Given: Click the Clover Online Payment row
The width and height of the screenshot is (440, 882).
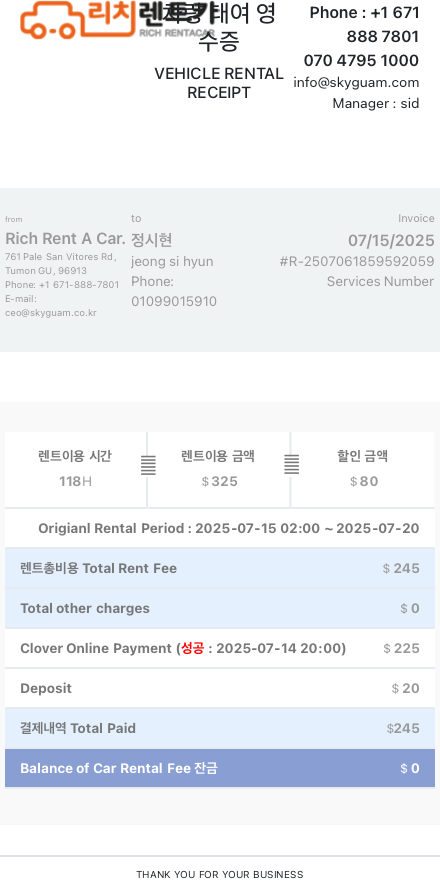Looking at the screenshot, I should coord(220,648).
